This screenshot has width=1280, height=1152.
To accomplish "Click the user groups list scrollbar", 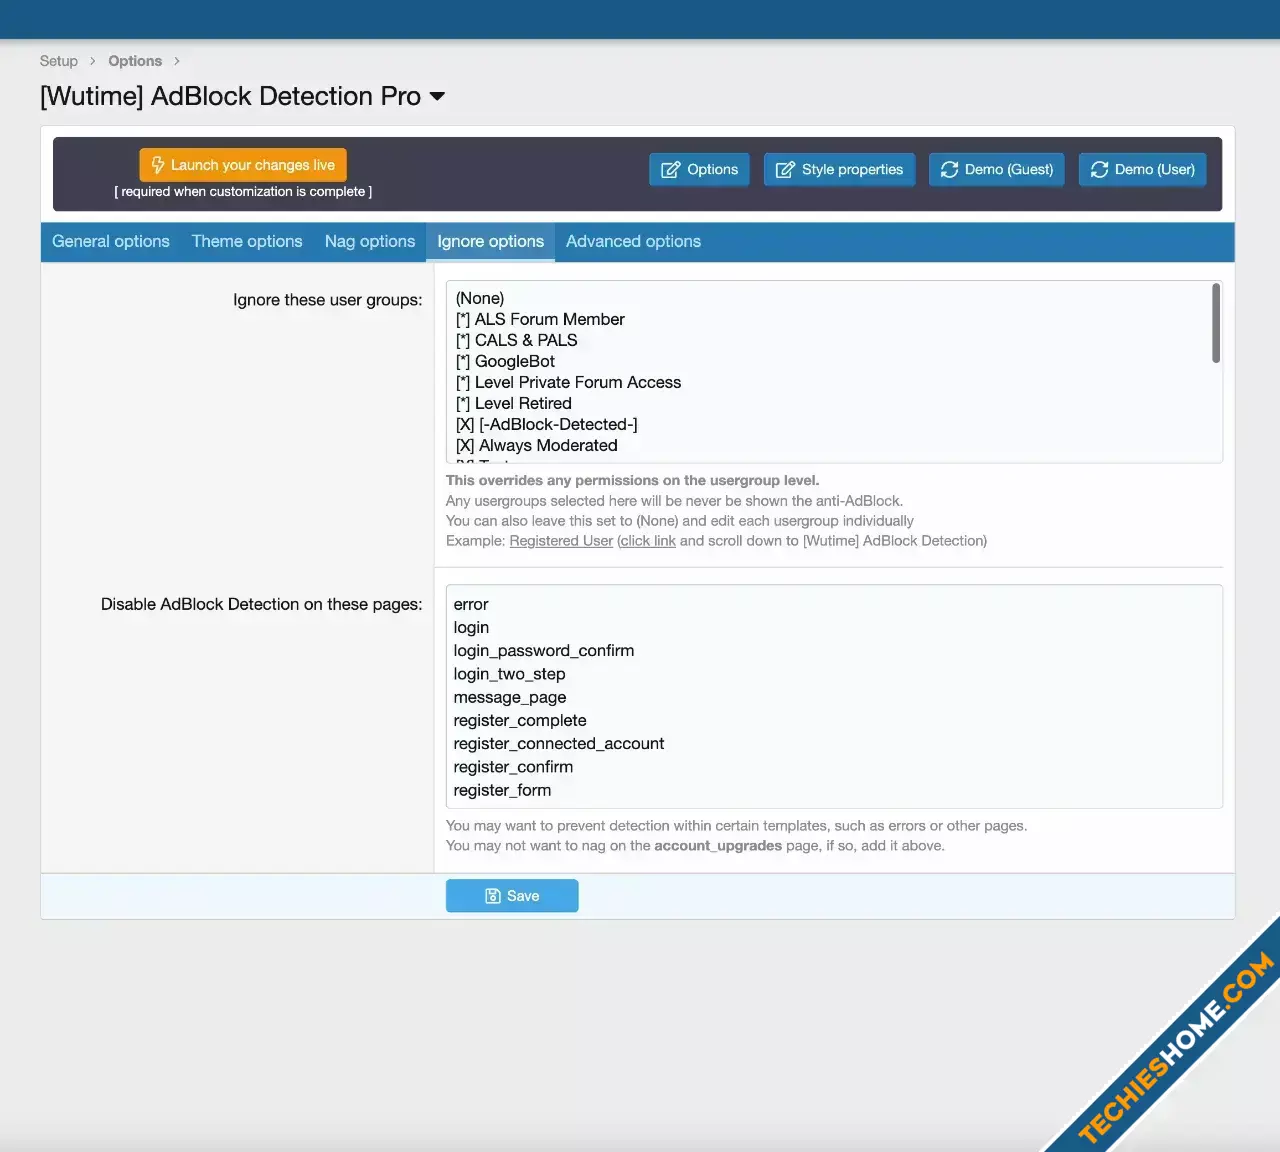I will click(1216, 323).
